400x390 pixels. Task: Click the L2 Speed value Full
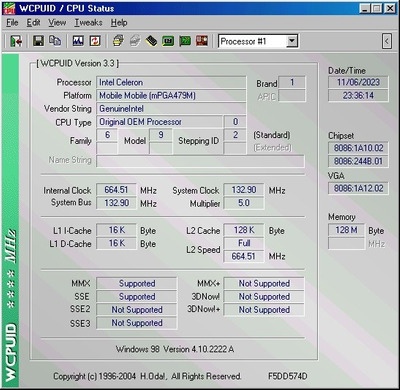244,243
